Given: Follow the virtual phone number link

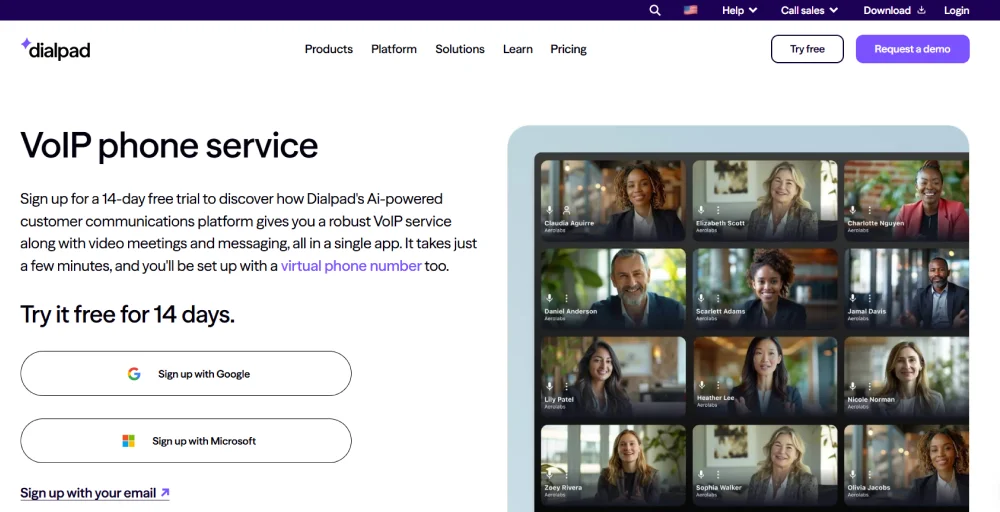Looking at the screenshot, I should pos(351,266).
